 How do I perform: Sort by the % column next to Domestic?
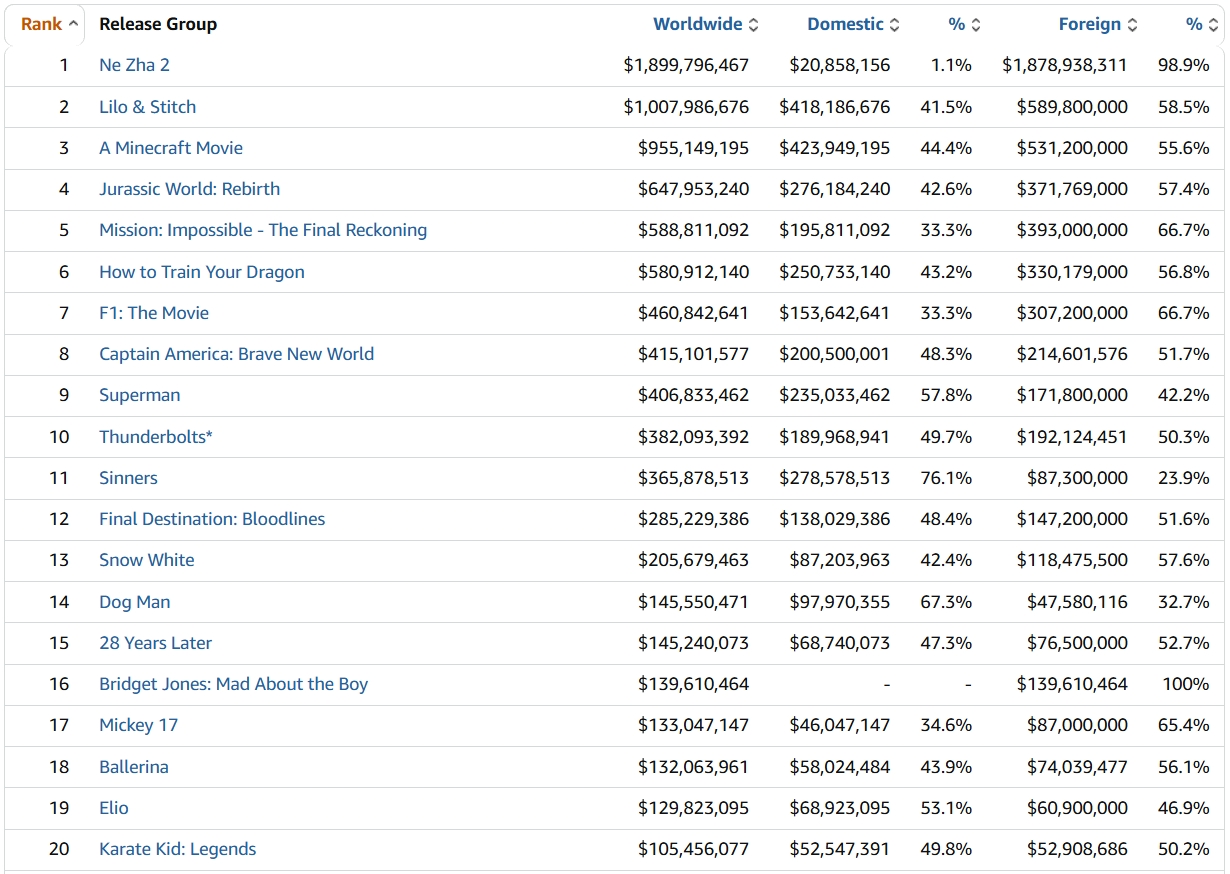(965, 24)
